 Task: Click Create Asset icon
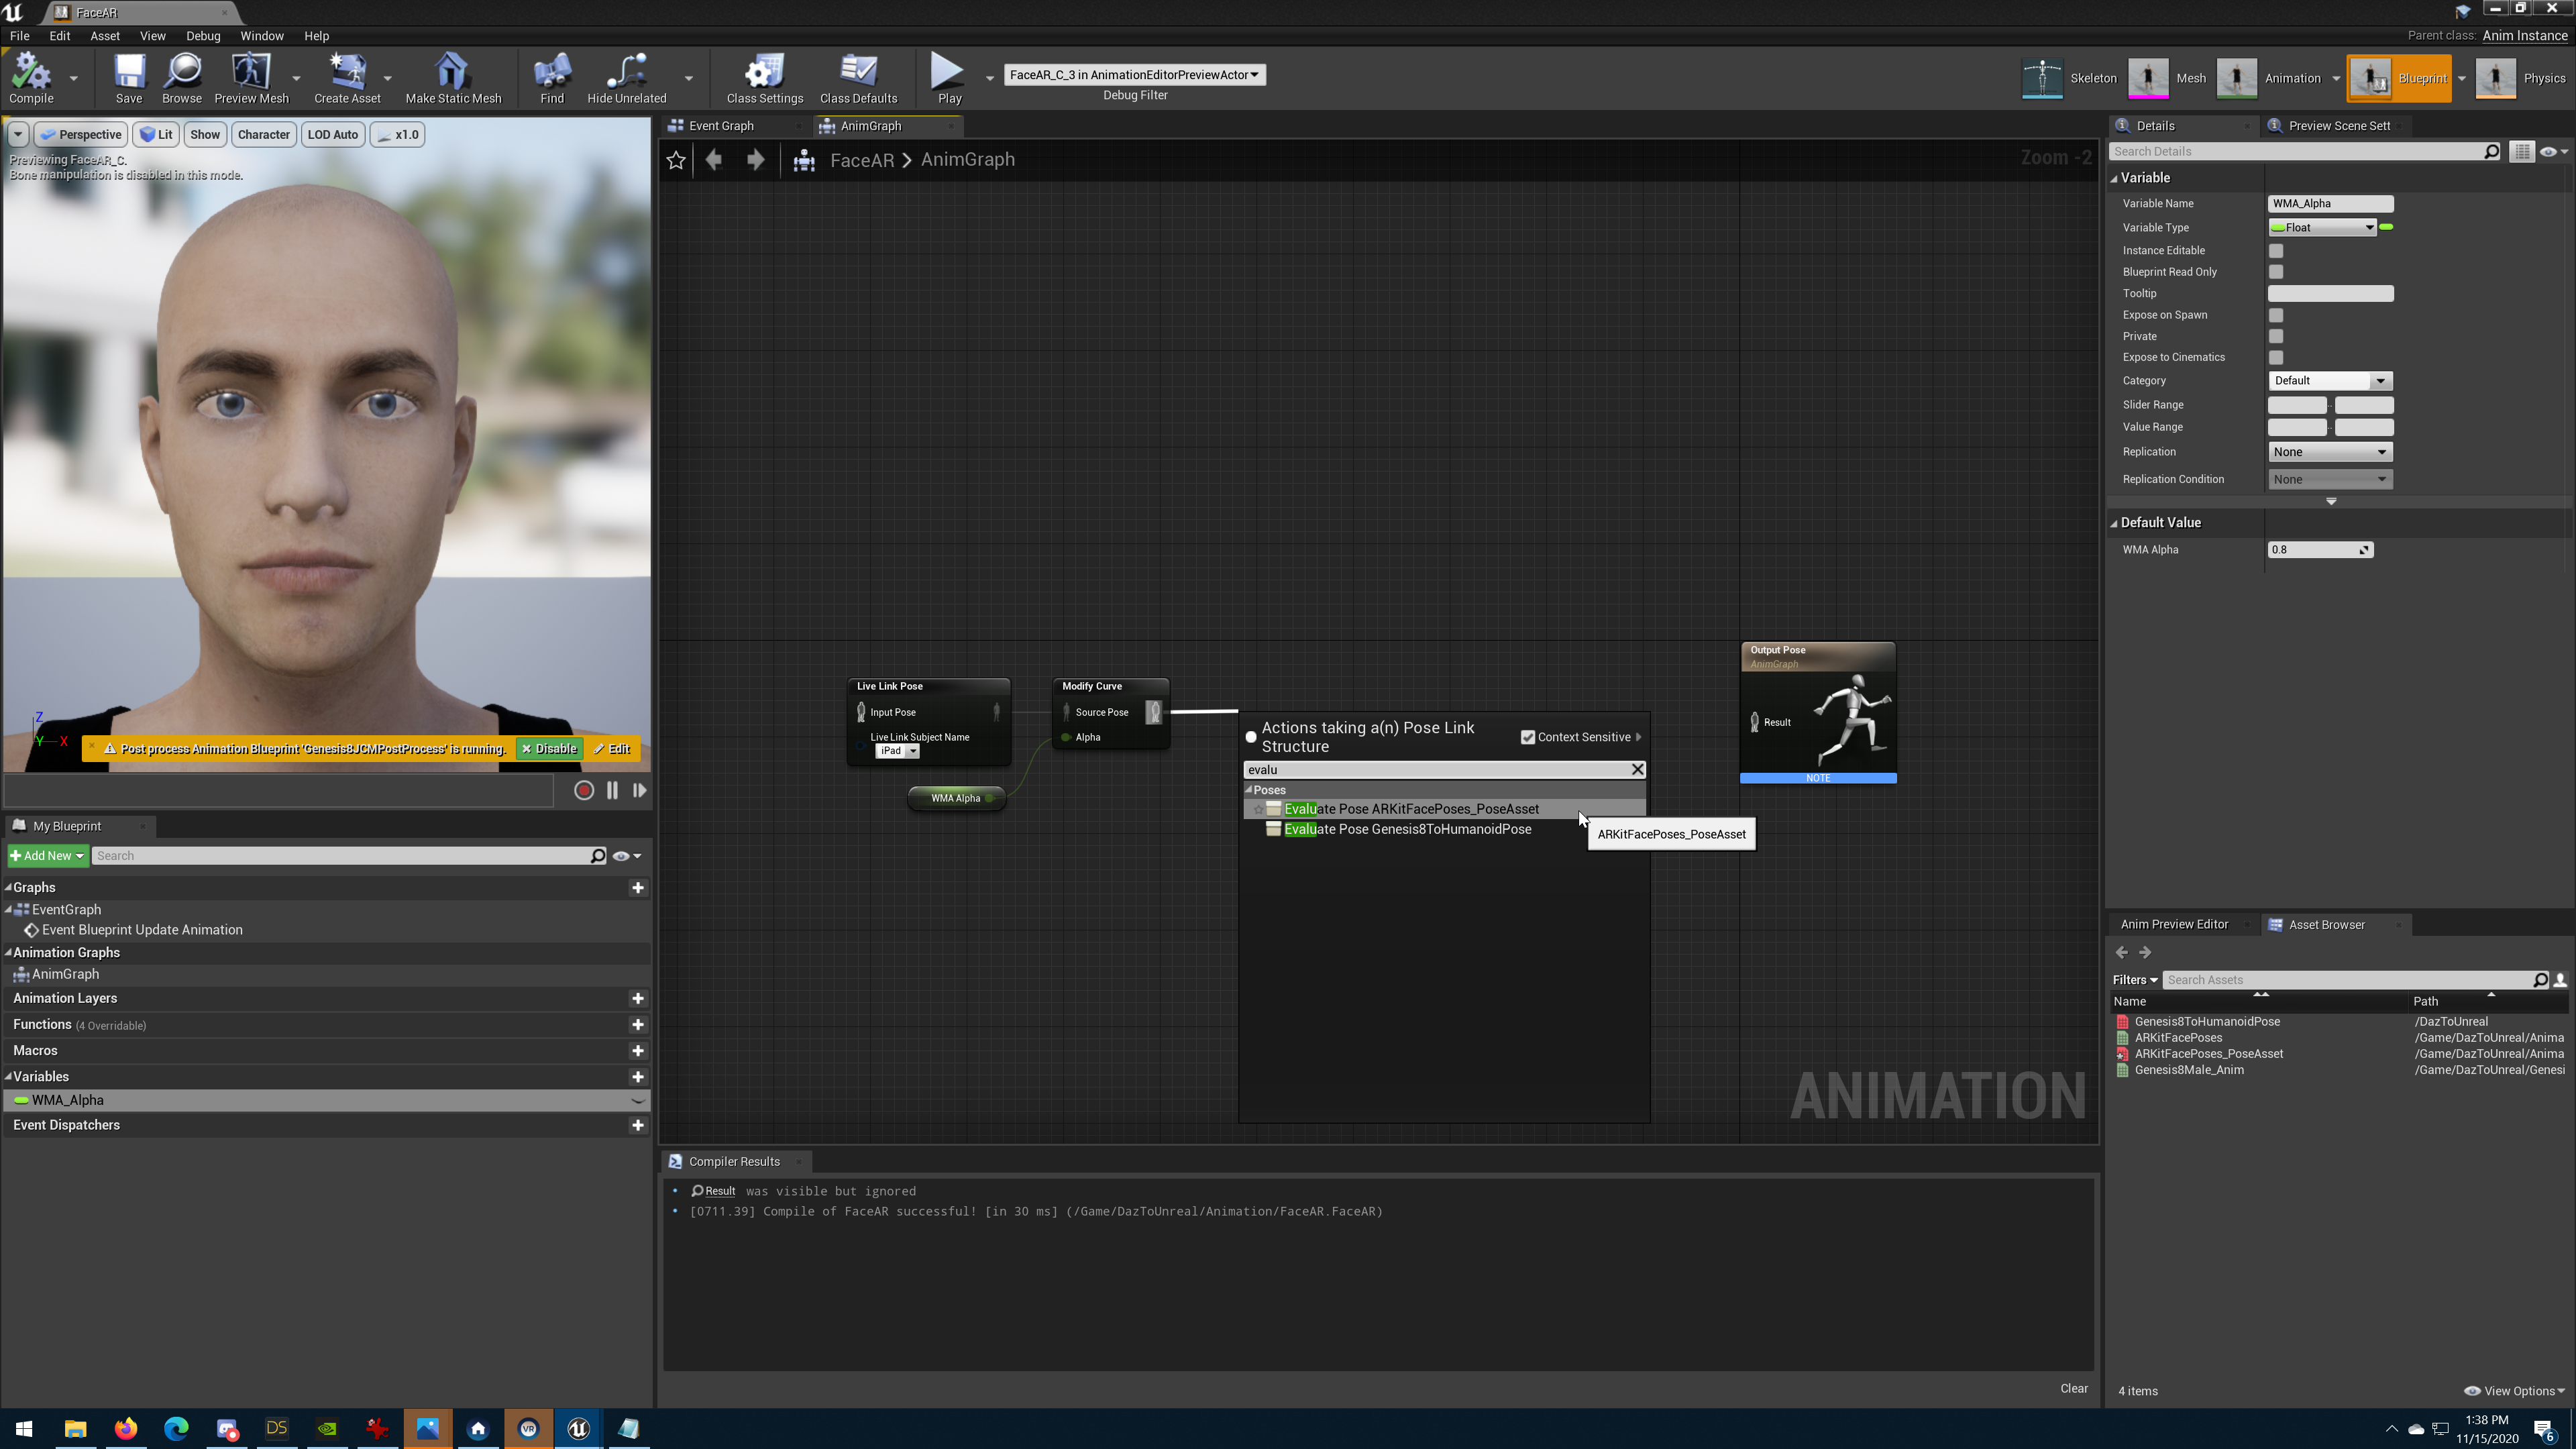[x=347, y=78]
